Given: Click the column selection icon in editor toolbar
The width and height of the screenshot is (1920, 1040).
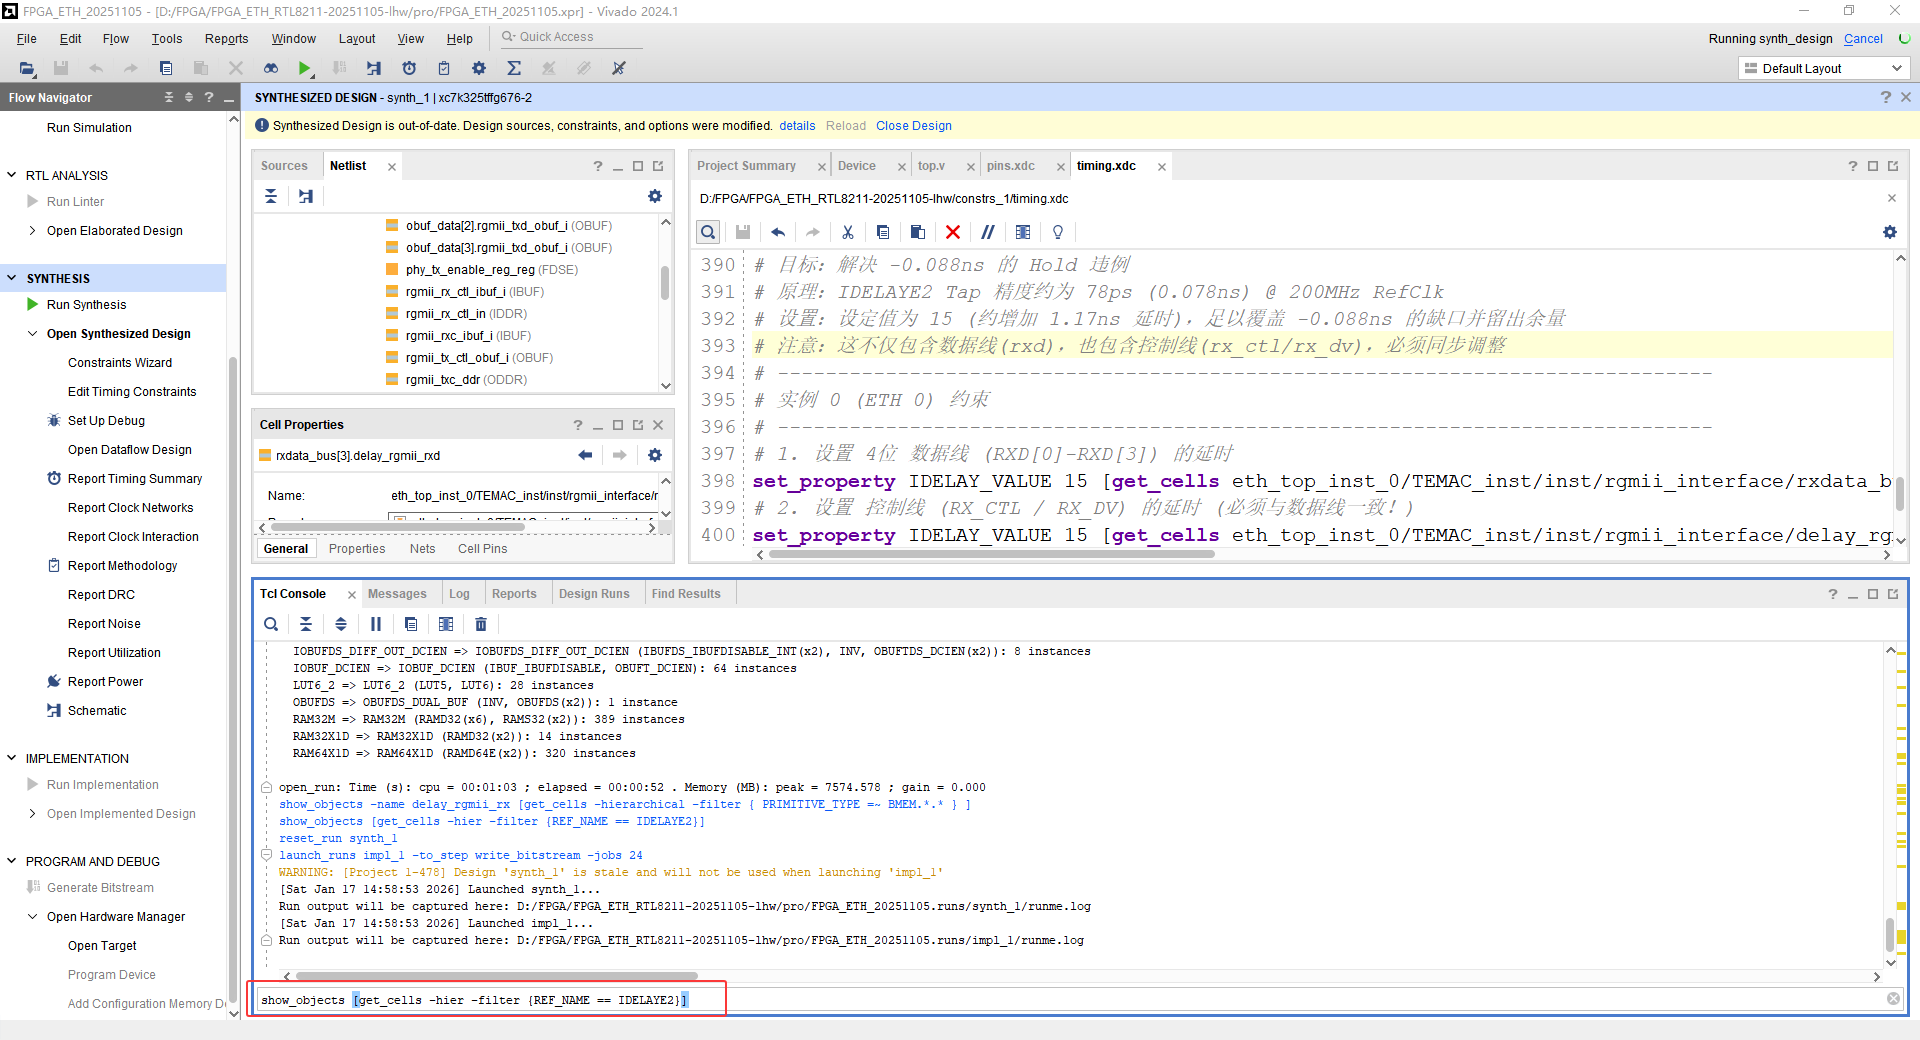Looking at the screenshot, I should click(x=1023, y=232).
